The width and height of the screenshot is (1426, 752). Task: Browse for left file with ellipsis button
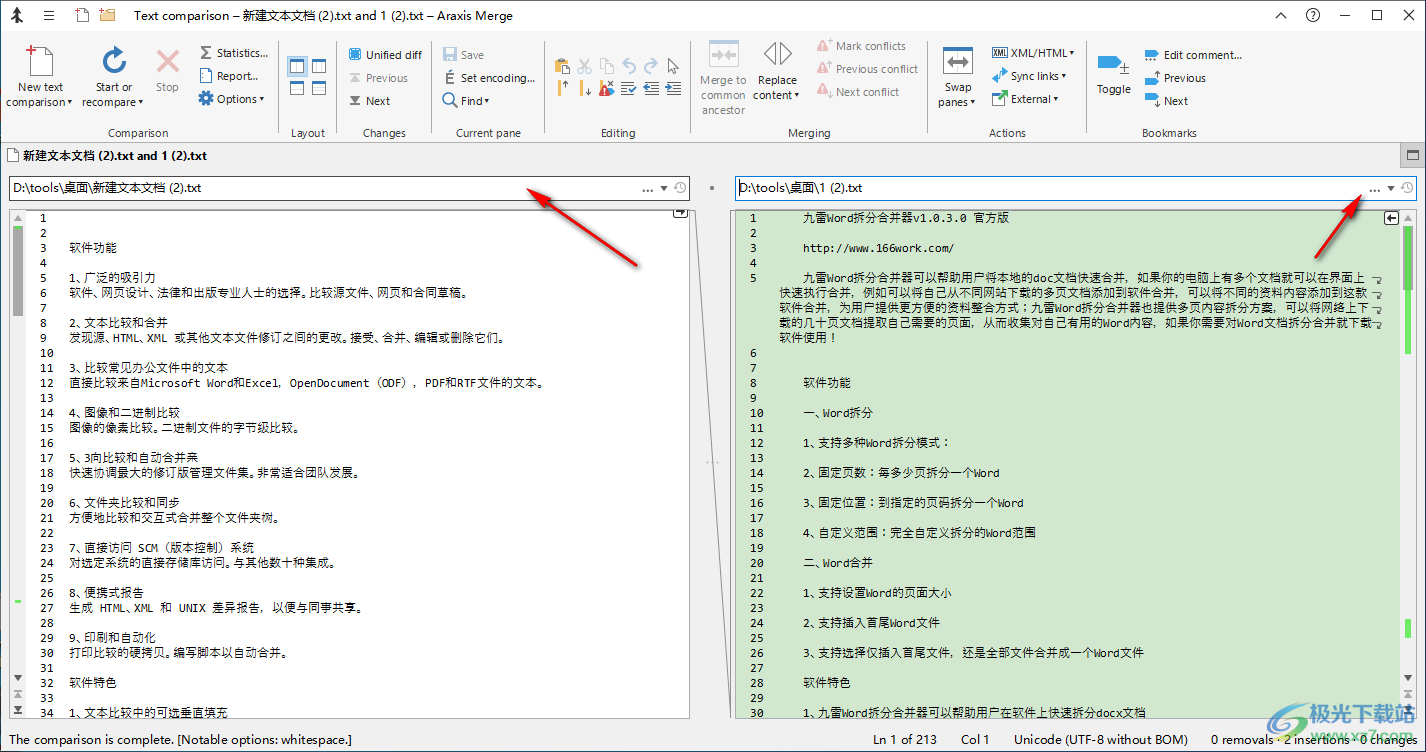[x=648, y=188]
